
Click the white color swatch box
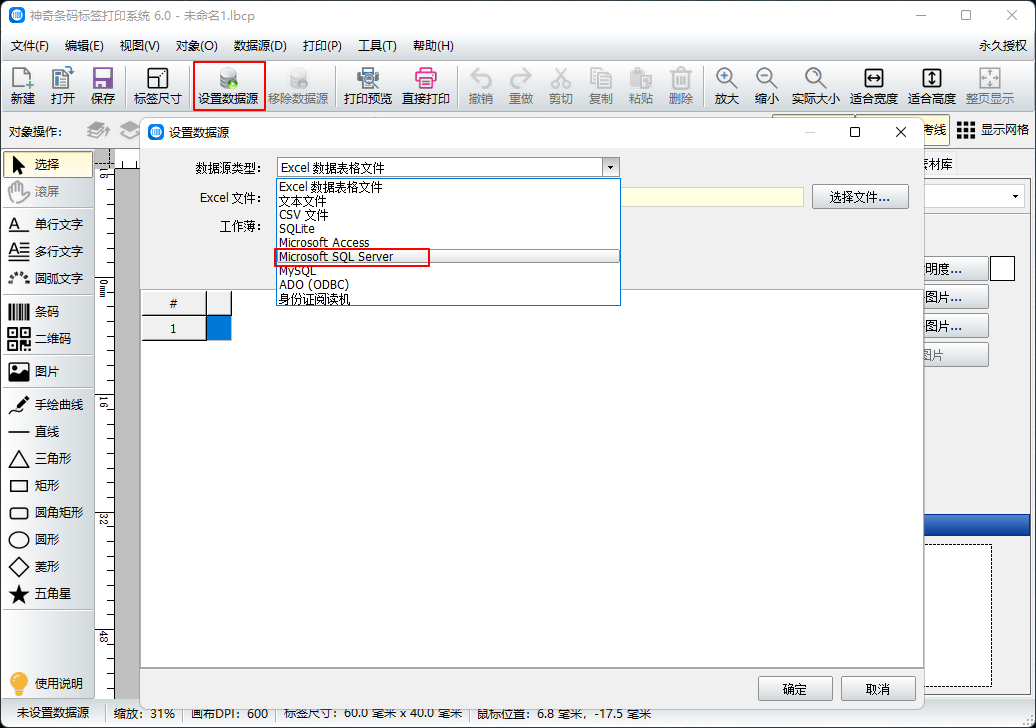[x=1002, y=269]
